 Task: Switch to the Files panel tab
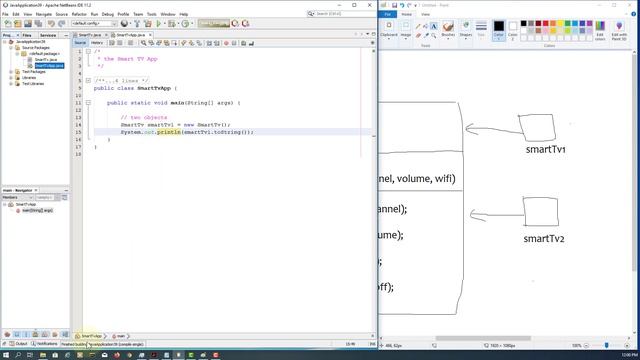pyautogui.click(x=27, y=36)
